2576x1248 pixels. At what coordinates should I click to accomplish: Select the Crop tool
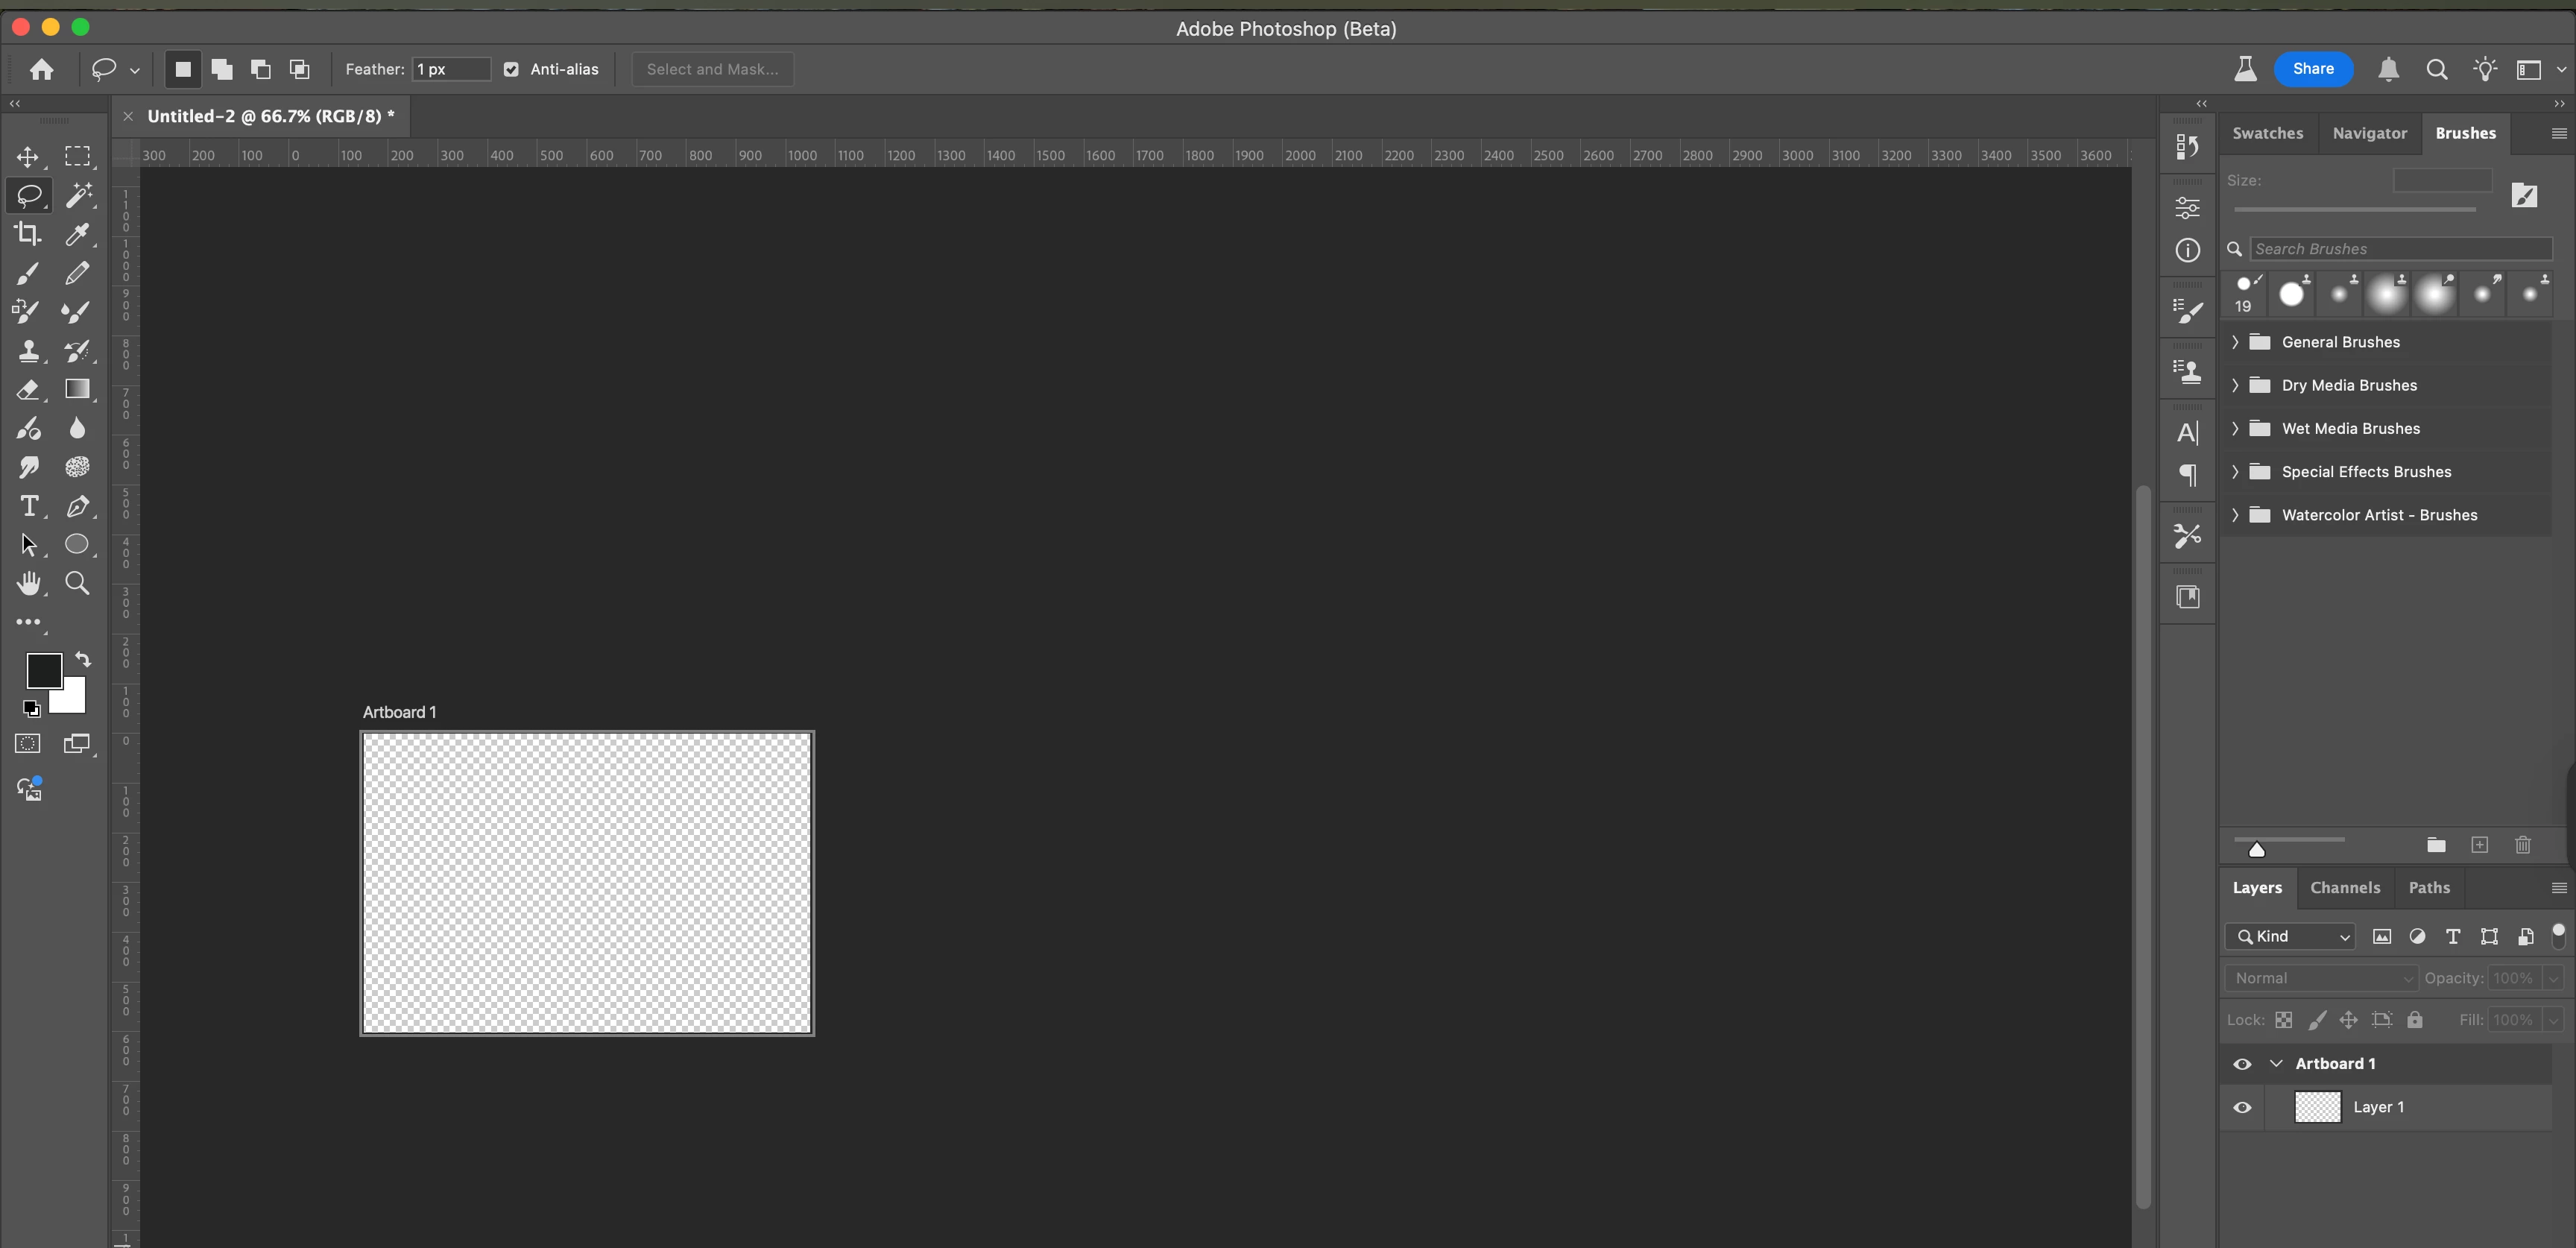click(x=28, y=234)
